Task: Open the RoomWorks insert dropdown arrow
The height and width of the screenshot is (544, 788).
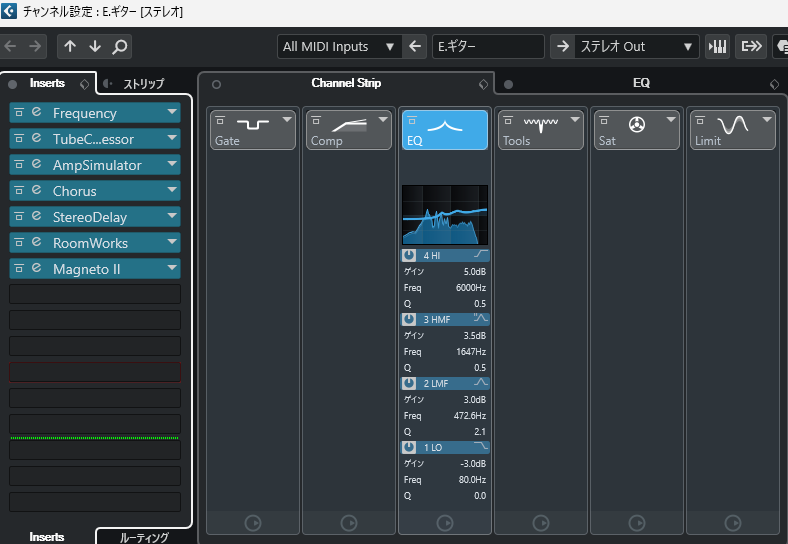Action: [x=172, y=242]
